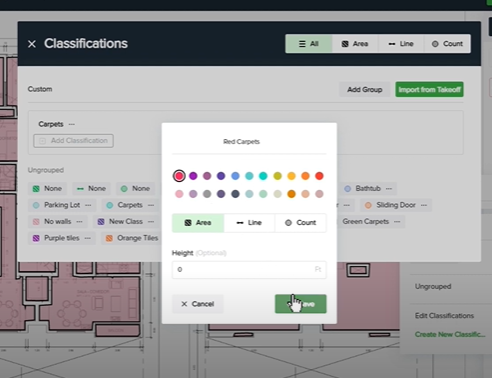Select the All filter tab
492x378 pixels.
(309, 44)
